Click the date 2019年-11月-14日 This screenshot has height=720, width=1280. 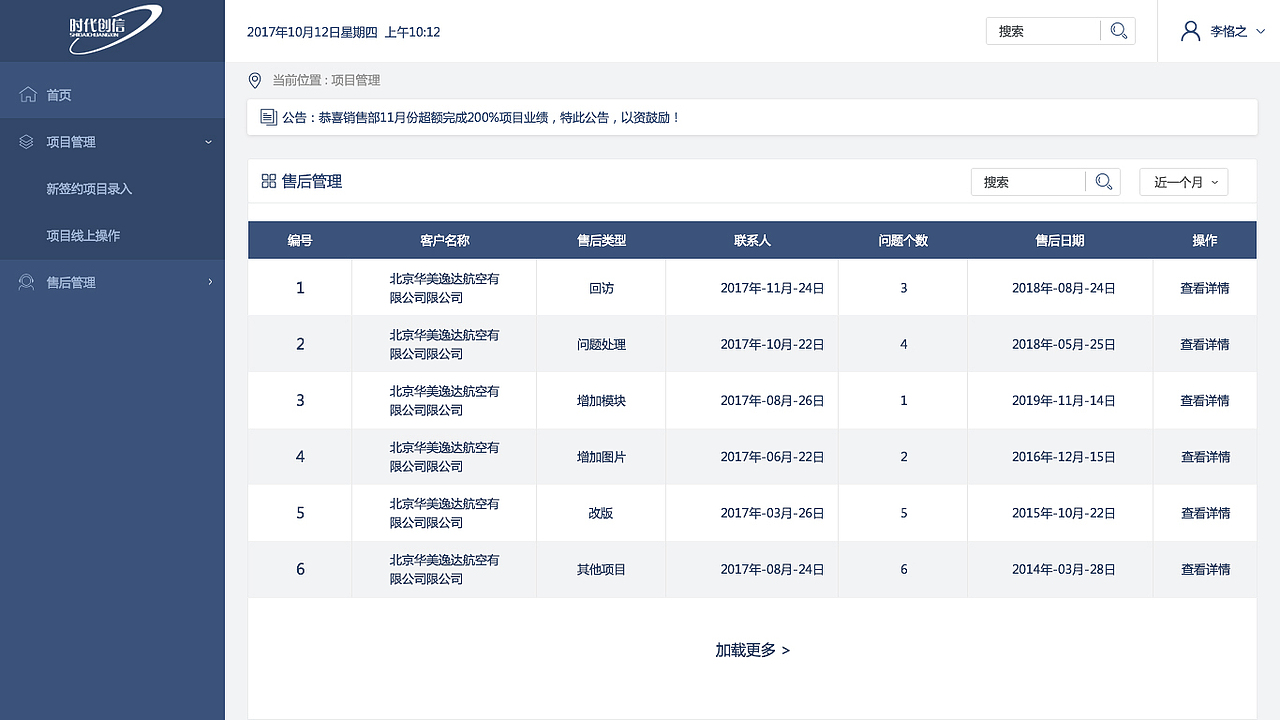click(x=1064, y=401)
